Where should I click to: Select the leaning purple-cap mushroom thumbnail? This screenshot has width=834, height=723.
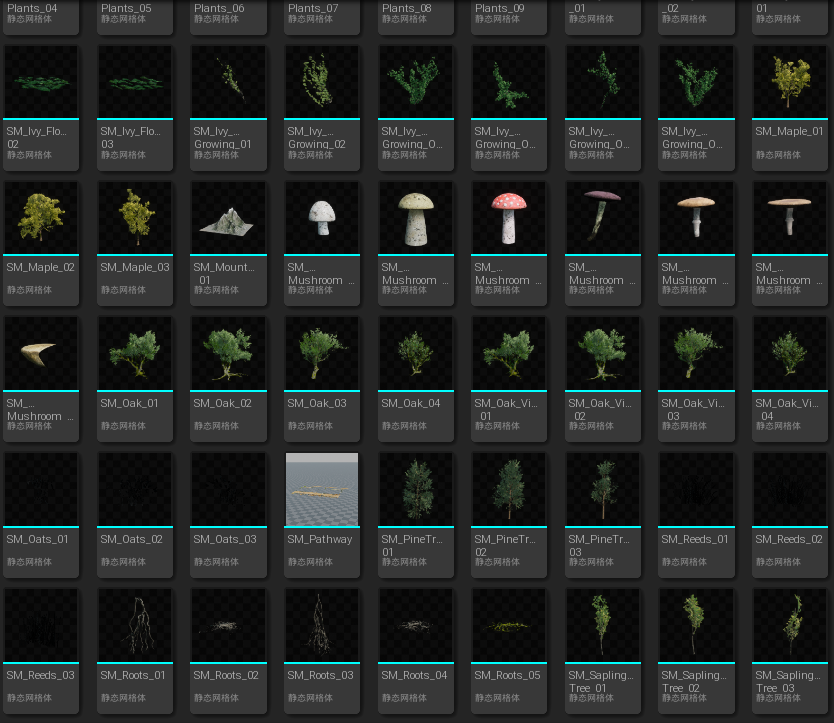pyautogui.click(x=603, y=218)
